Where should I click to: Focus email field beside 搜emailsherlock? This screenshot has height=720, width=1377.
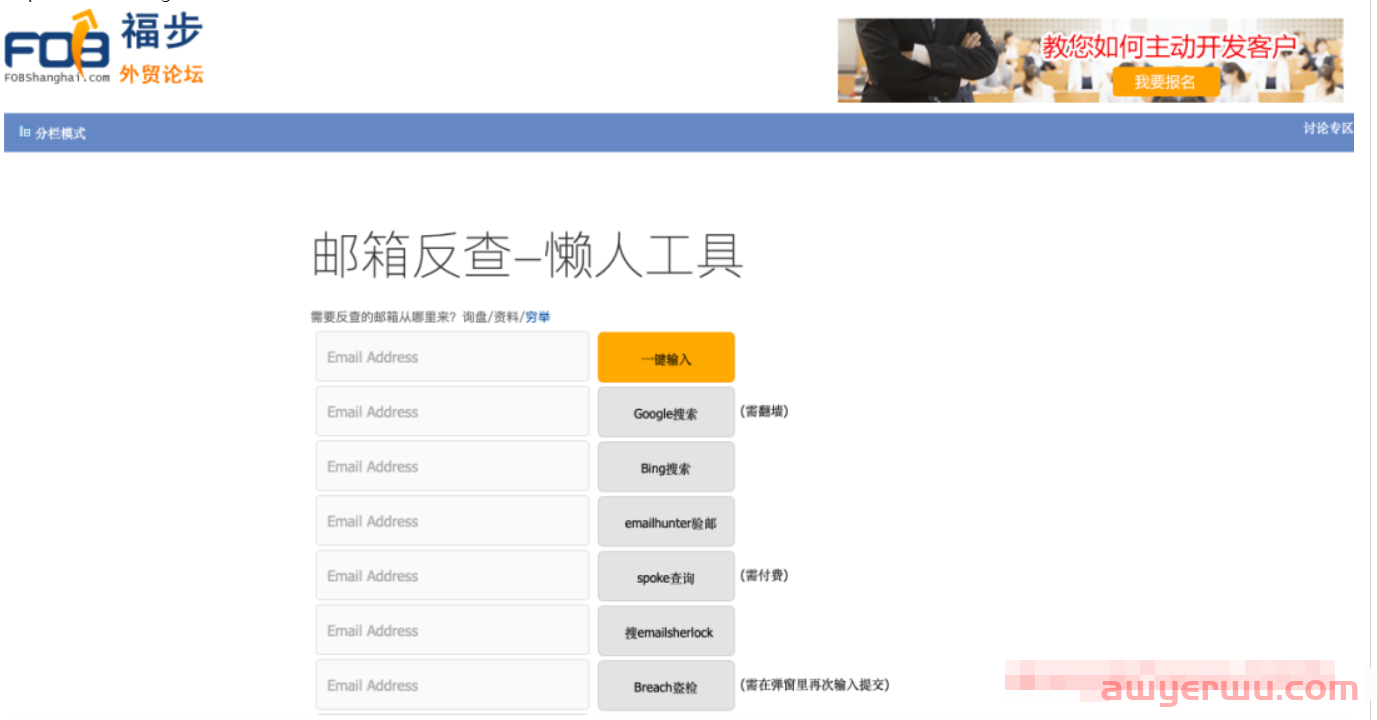(x=452, y=630)
